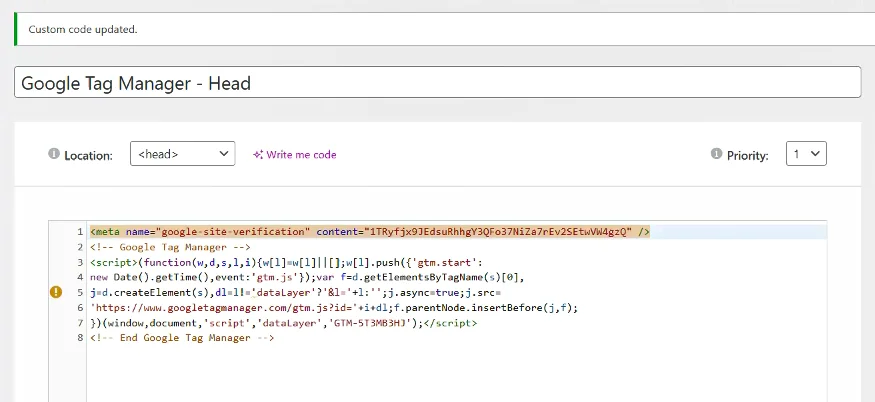Edit the Google Tag Manager - Head title field

click(438, 82)
